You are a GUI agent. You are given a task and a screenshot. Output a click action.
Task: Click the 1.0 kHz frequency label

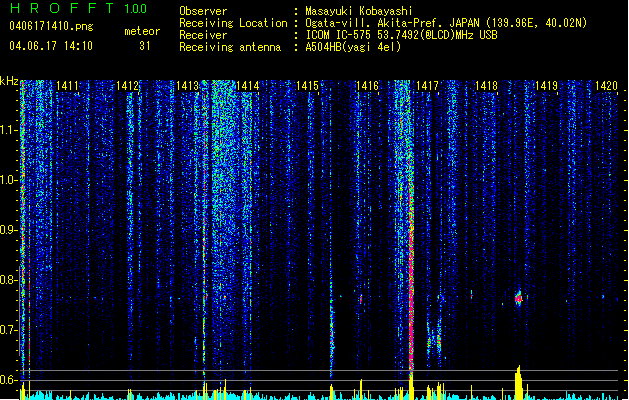click(x=9, y=180)
